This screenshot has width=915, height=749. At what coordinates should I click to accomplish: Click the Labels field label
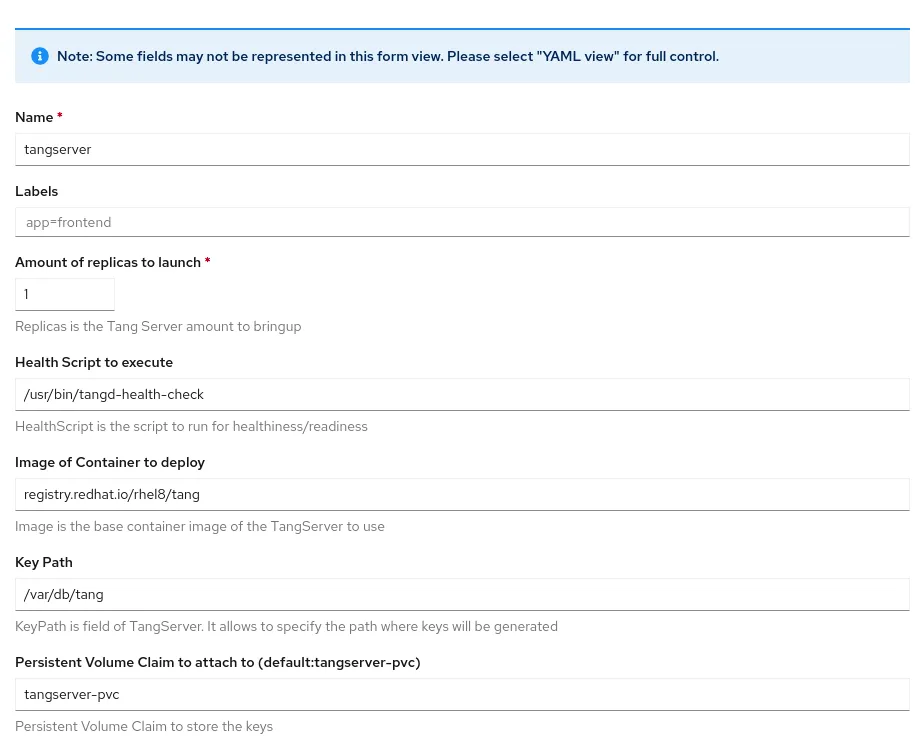36,191
